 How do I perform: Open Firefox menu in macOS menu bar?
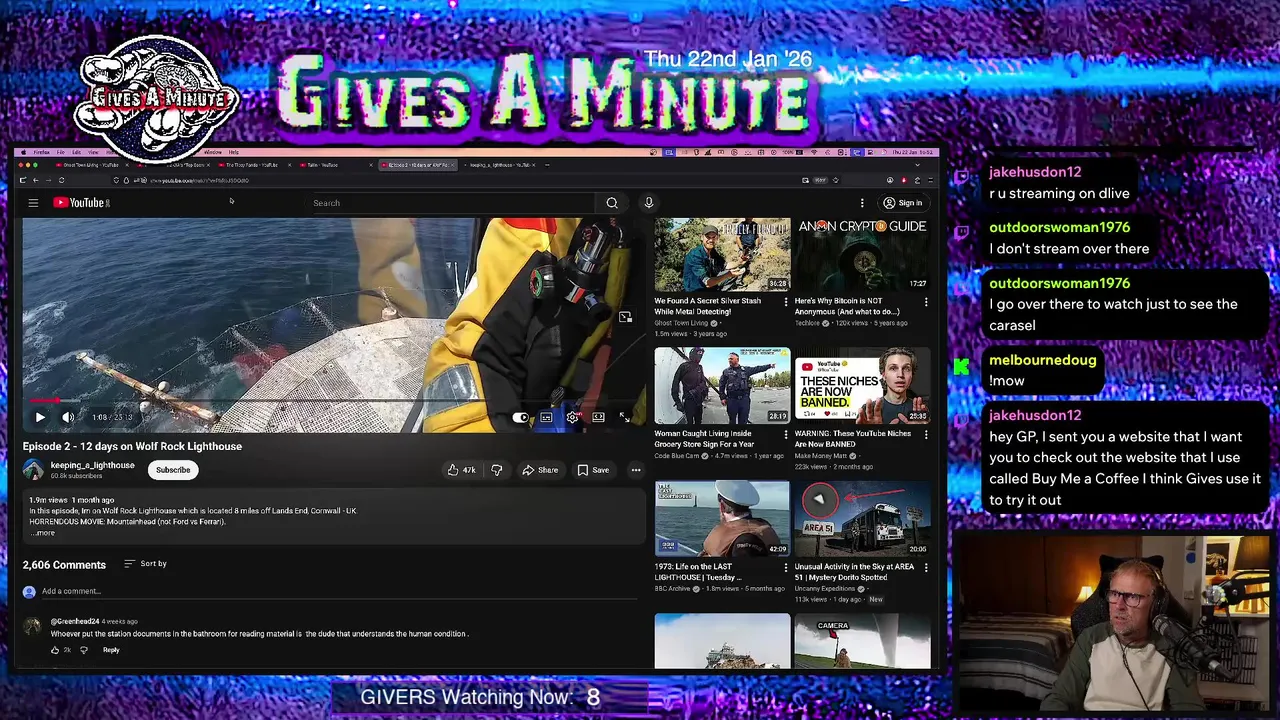tap(42, 152)
